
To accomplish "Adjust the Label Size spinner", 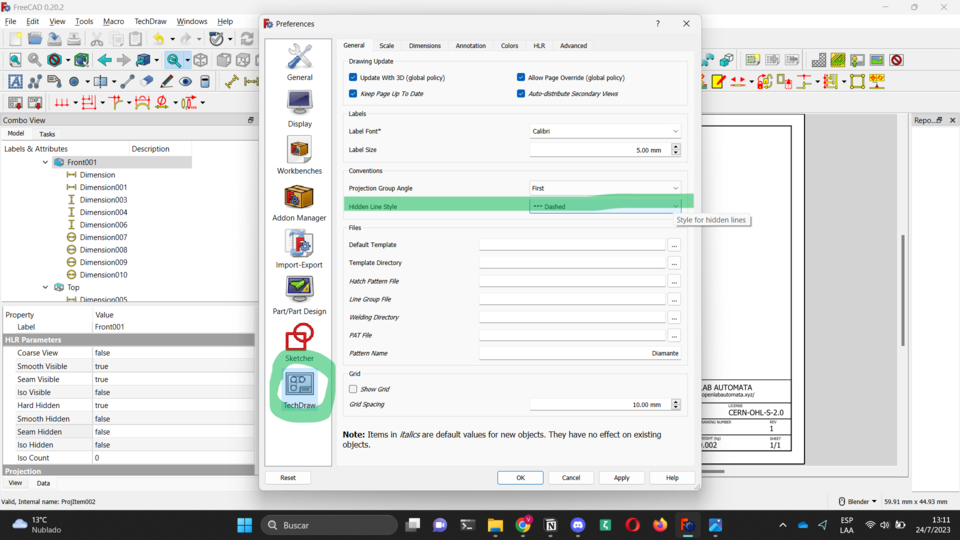I will coord(676,149).
